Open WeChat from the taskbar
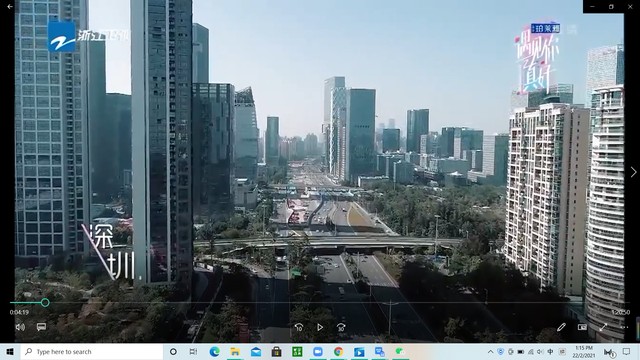This screenshot has width=640, height=360. [x=400, y=352]
